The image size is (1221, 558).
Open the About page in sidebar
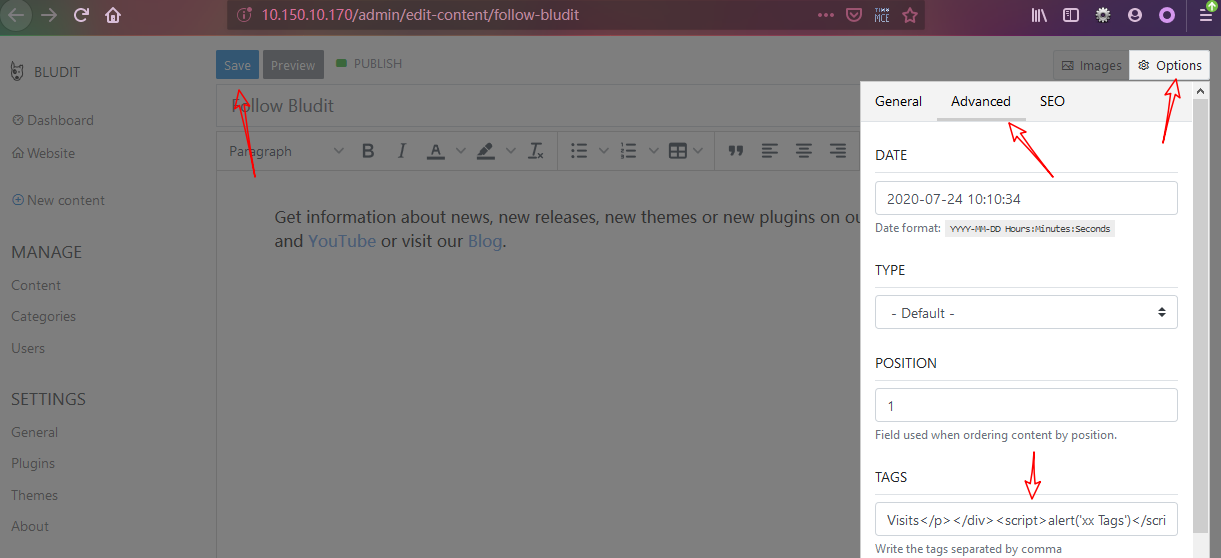(30, 526)
